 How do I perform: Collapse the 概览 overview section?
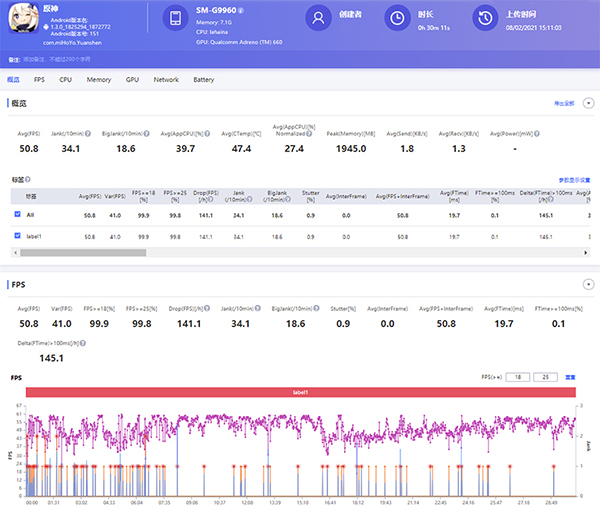(x=588, y=102)
